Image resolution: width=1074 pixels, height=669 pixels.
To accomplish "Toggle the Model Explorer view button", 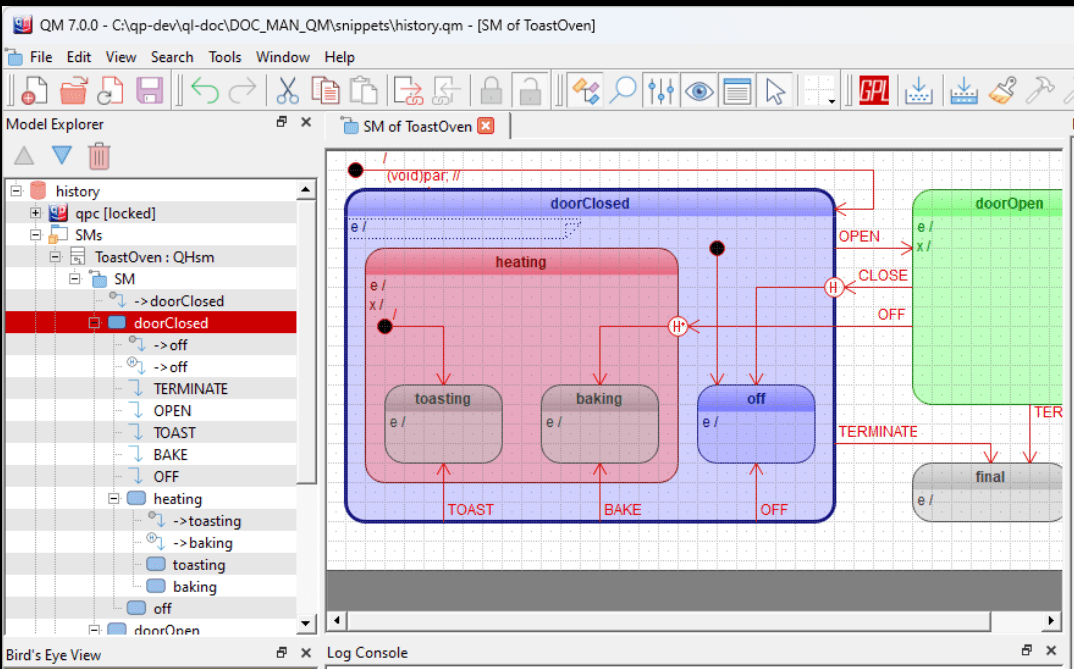I will click(586, 90).
